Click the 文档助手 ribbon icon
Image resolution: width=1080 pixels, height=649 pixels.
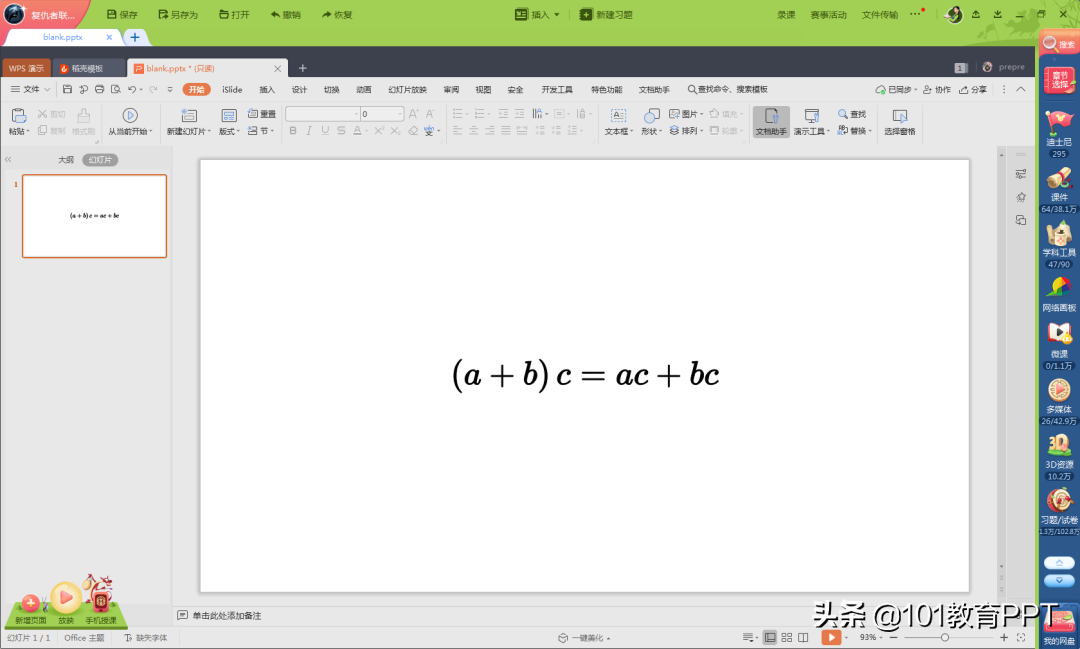click(x=771, y=116)
